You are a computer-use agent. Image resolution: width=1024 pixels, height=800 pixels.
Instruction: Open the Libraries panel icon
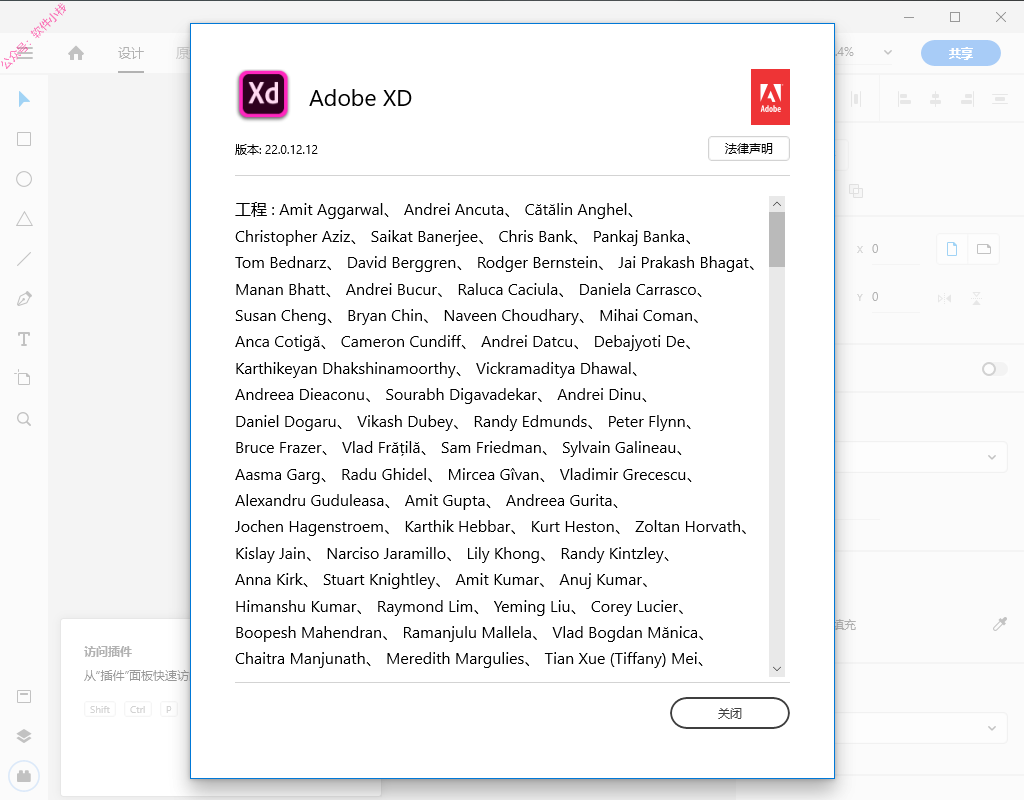pyautogui.click(x=24, y=696)
